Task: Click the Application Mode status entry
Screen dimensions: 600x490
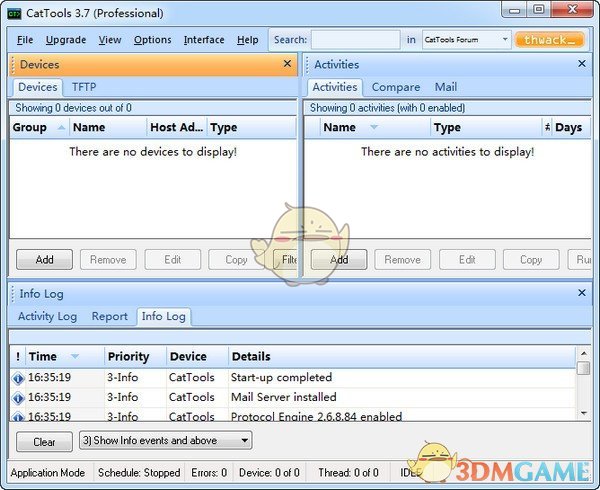Action: (x=48, y=473)
